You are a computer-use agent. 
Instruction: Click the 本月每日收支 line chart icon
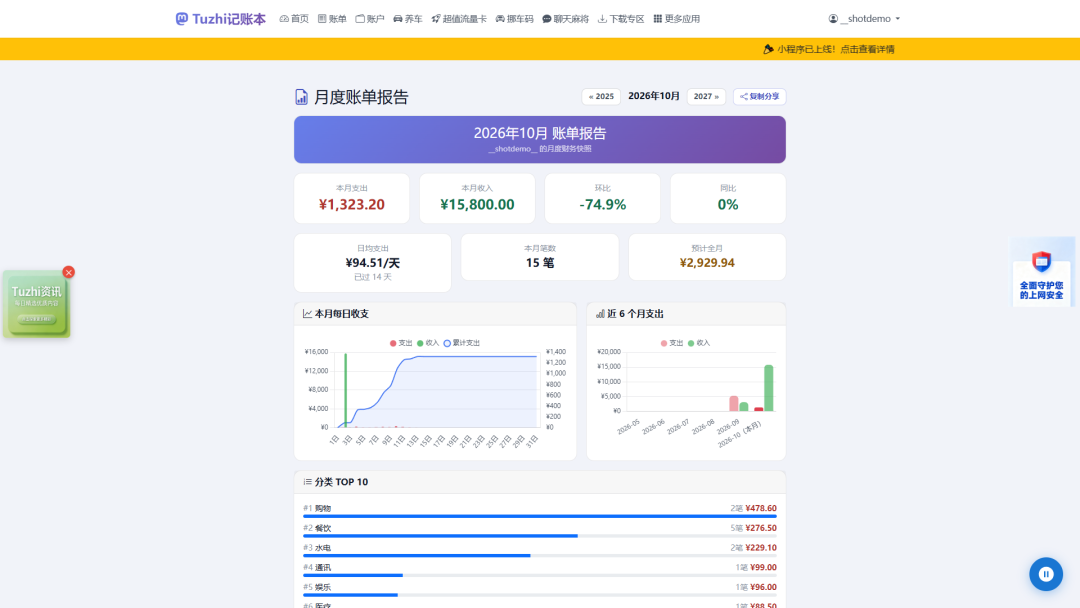(x=307, y=314)
